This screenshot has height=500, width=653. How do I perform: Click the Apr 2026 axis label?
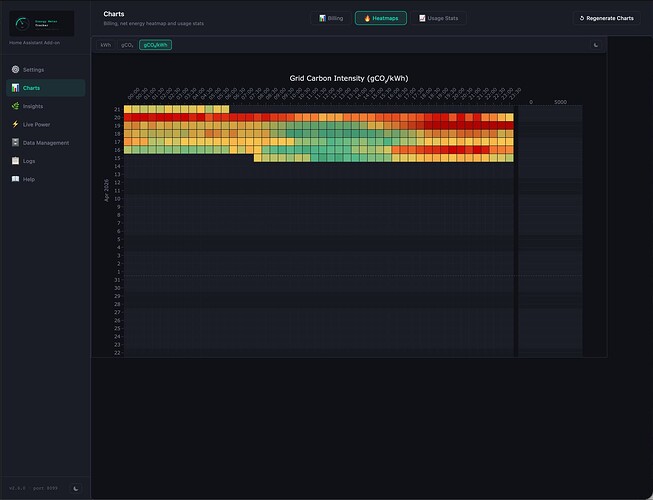tap(106, 190)
